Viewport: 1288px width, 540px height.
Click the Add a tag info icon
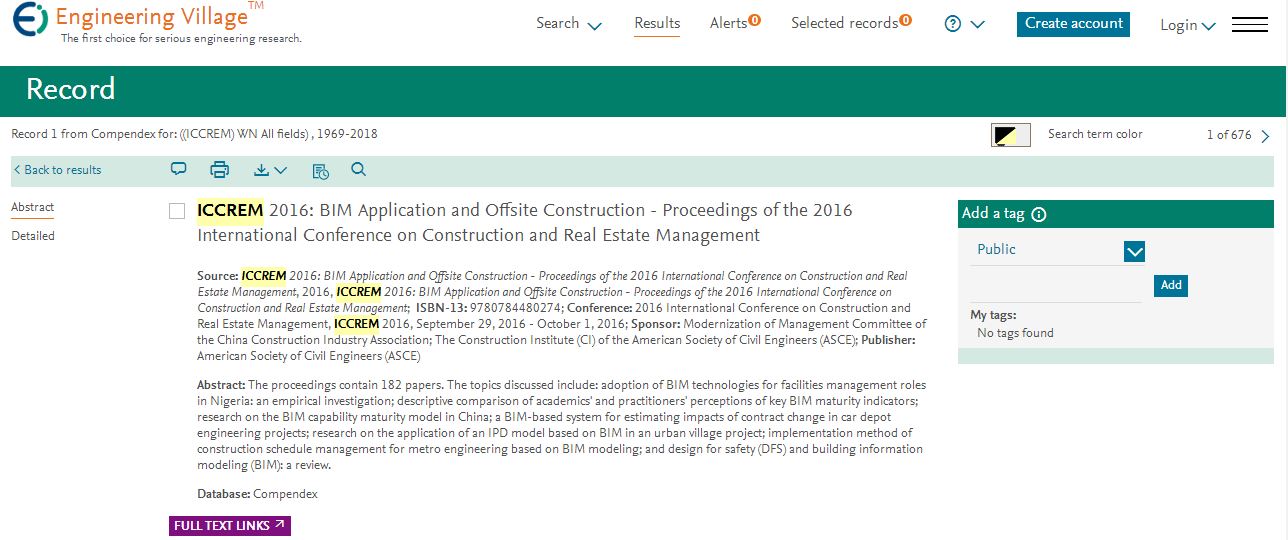pos(1039,214)
